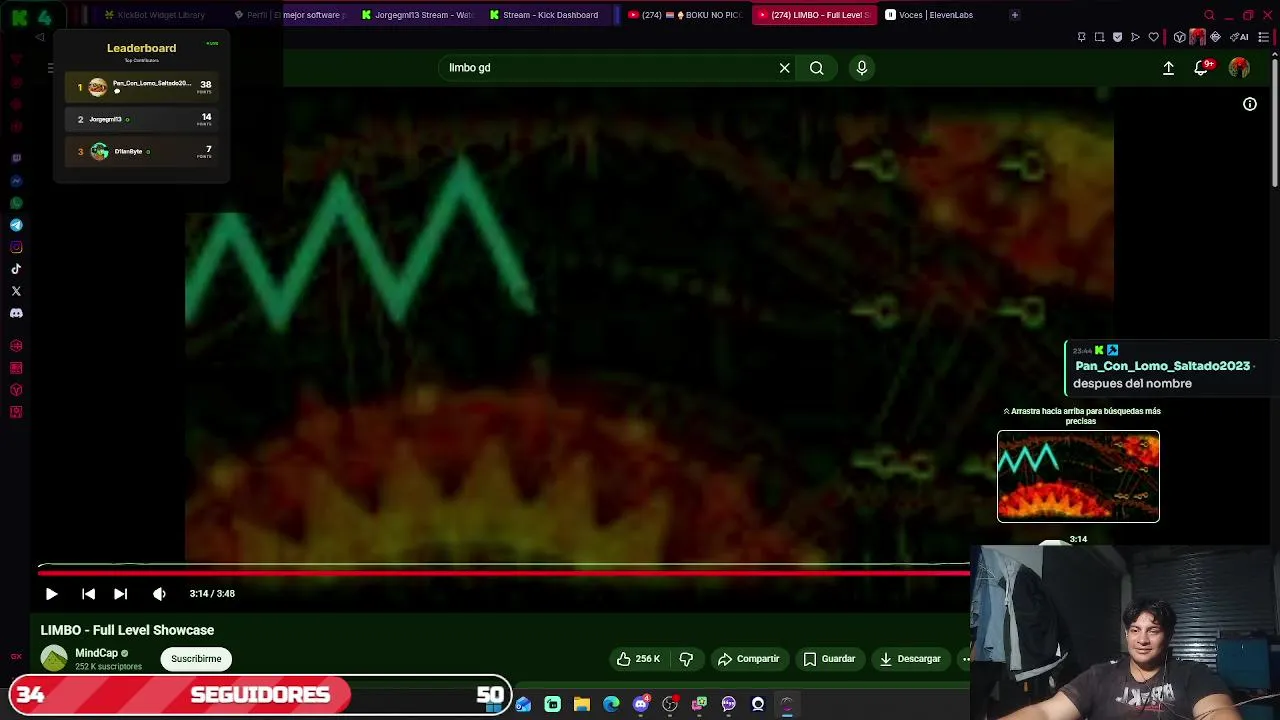This screenshot has width=1280, height=720.
Task: Click the heart bookmark icon in toolbar
Action: [x=1153, y=37]
